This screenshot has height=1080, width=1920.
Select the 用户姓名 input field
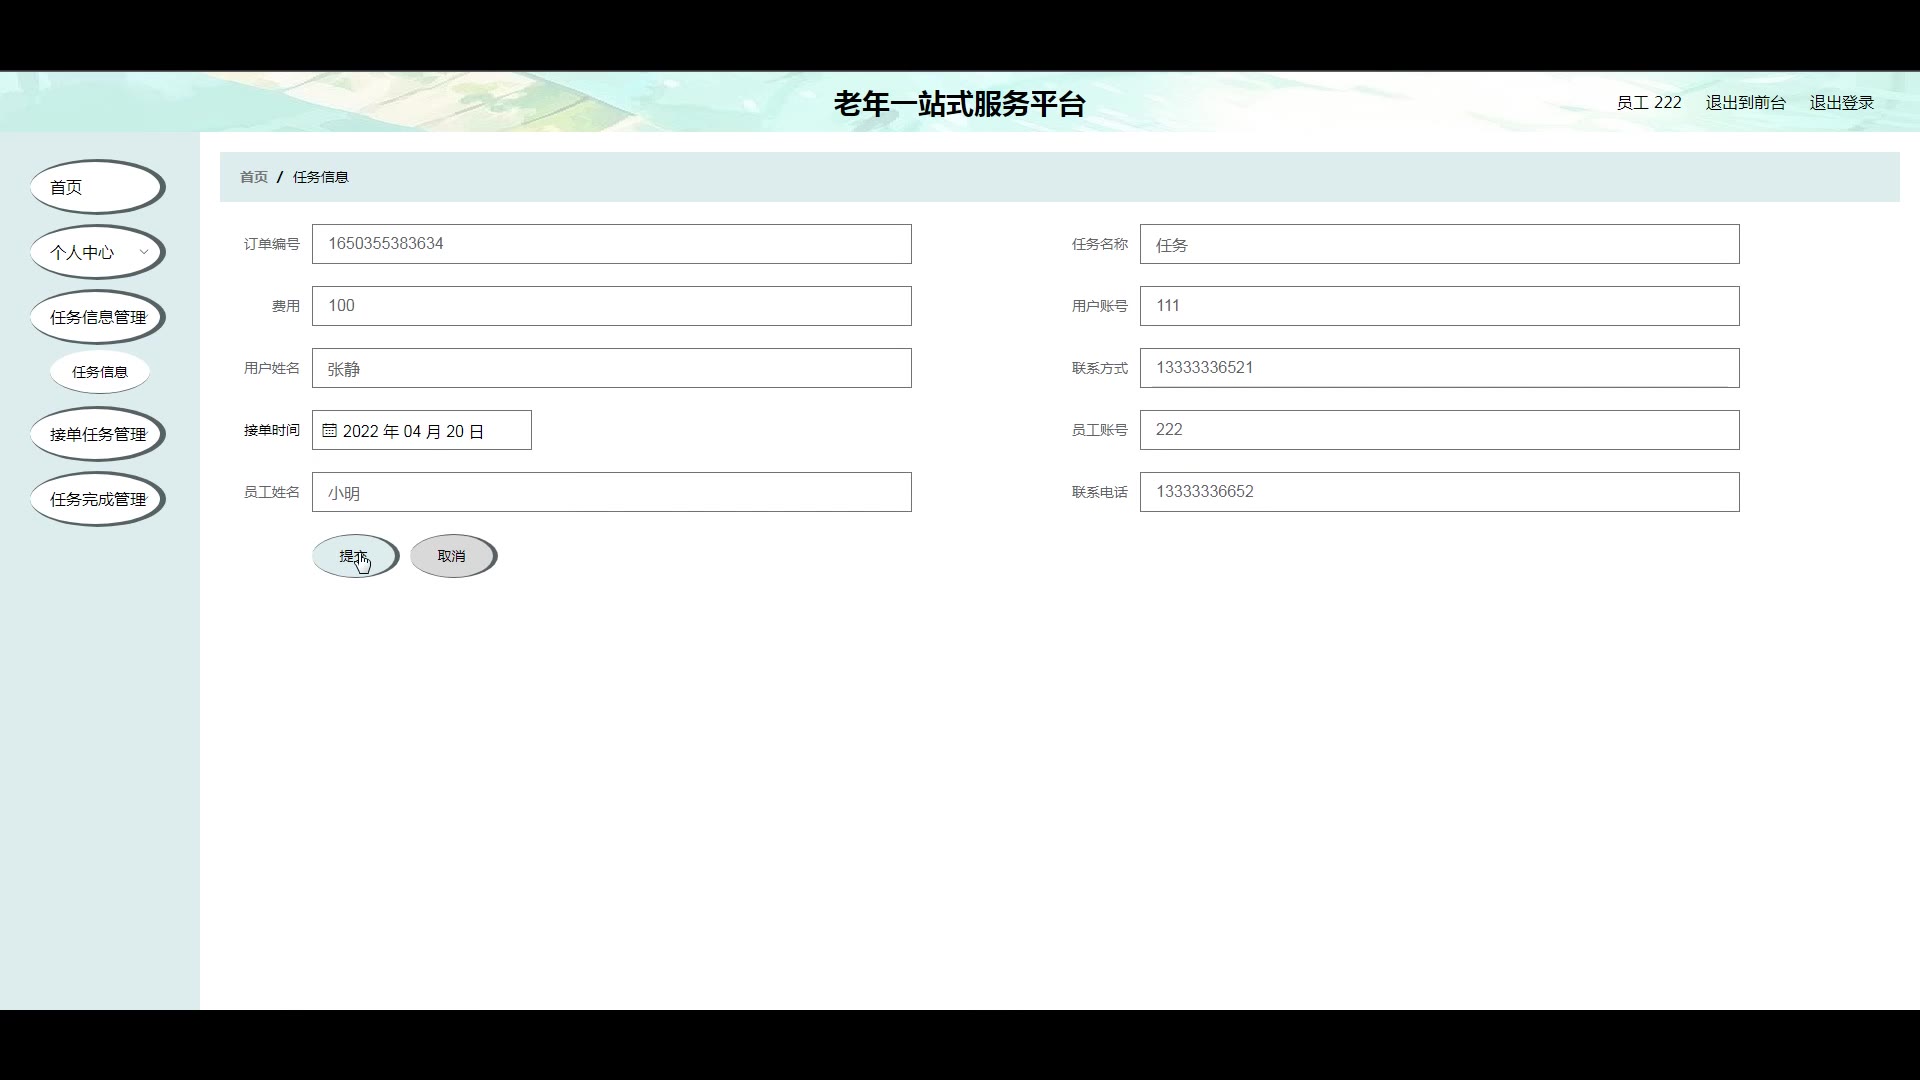tap(611, 368)
